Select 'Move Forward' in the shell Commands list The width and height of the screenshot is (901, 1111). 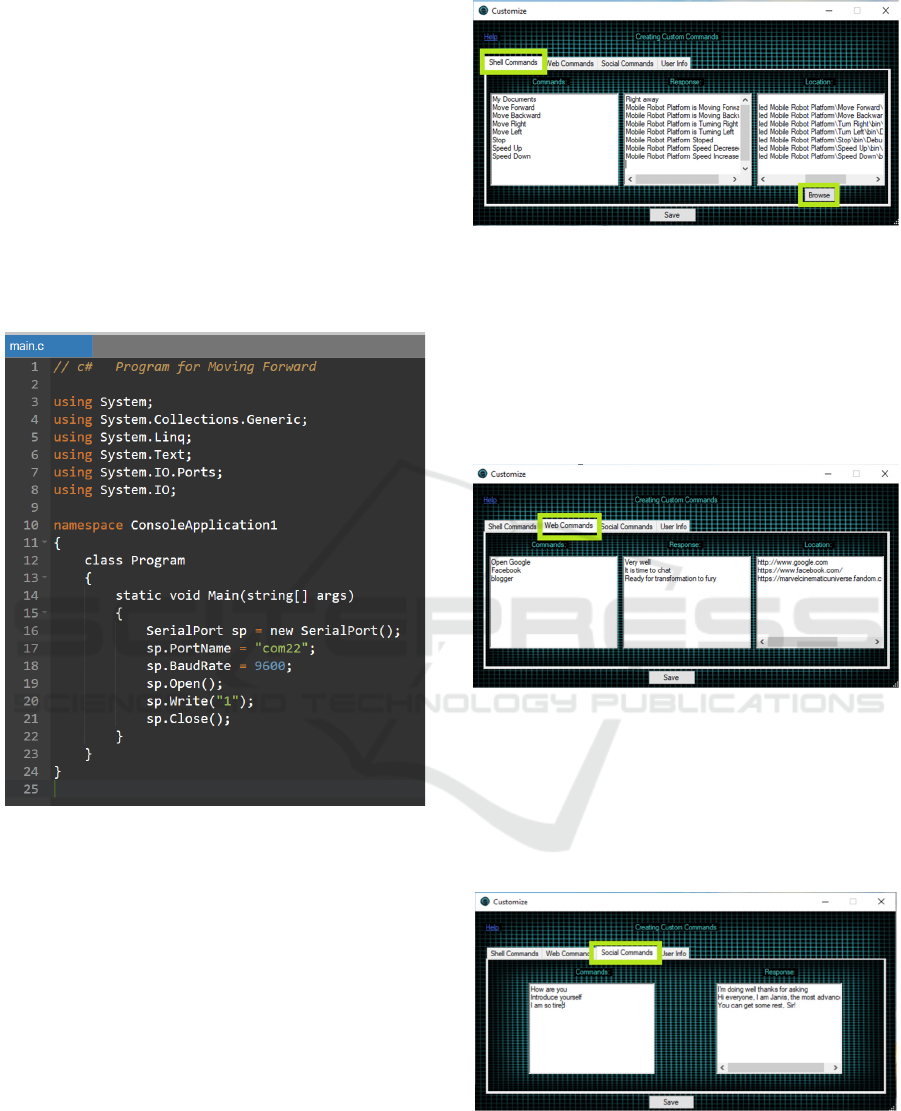click(513, 108)
